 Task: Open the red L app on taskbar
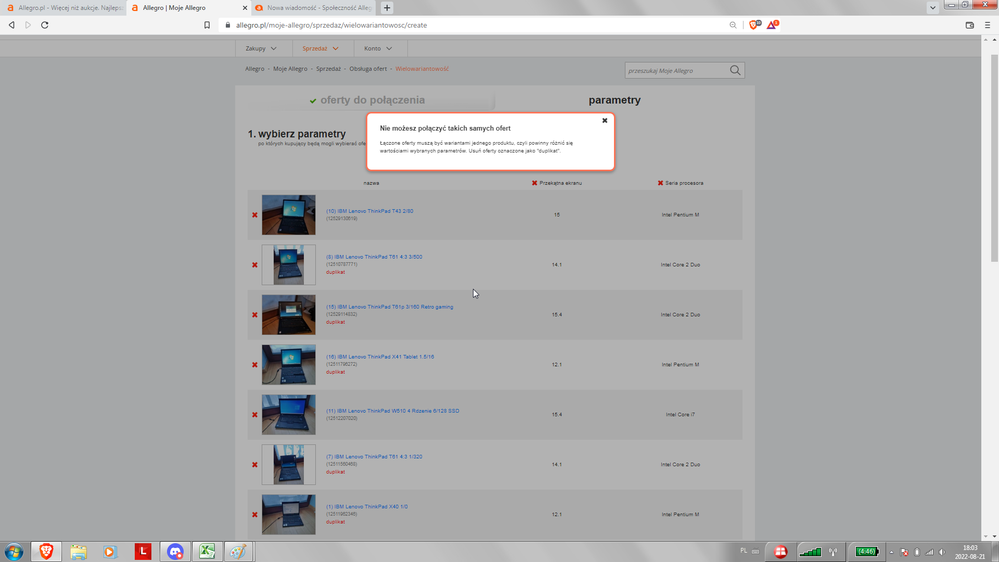click(x=143, y=552)
